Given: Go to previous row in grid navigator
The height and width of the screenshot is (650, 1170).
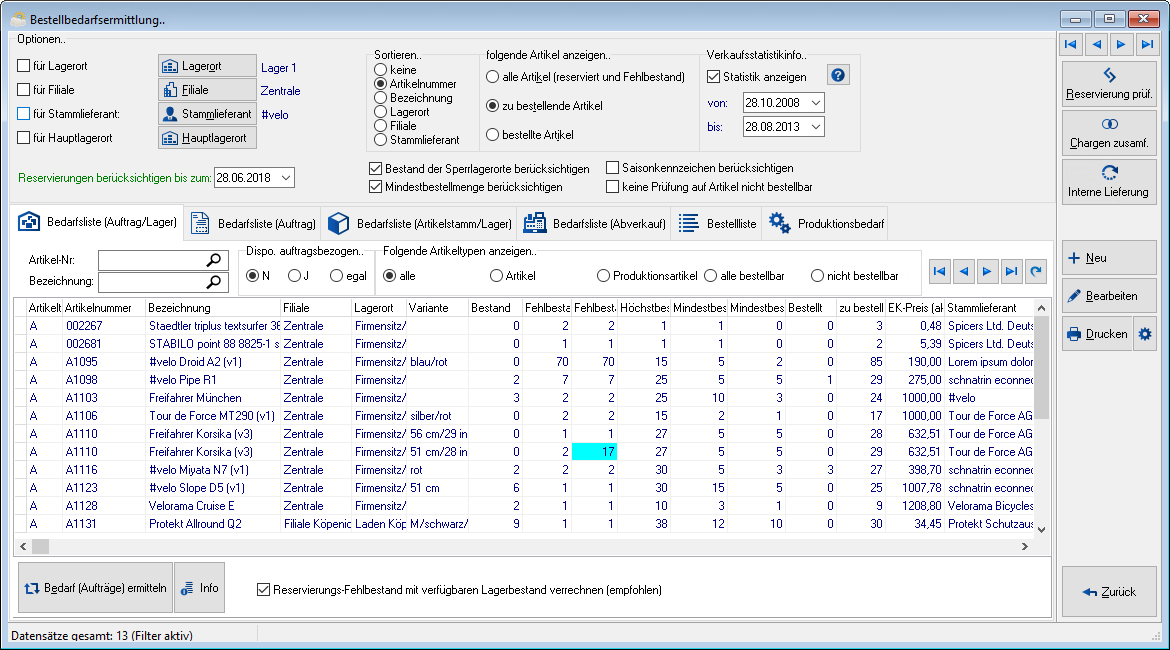Looking at the screenshot, I should [963, 272].
